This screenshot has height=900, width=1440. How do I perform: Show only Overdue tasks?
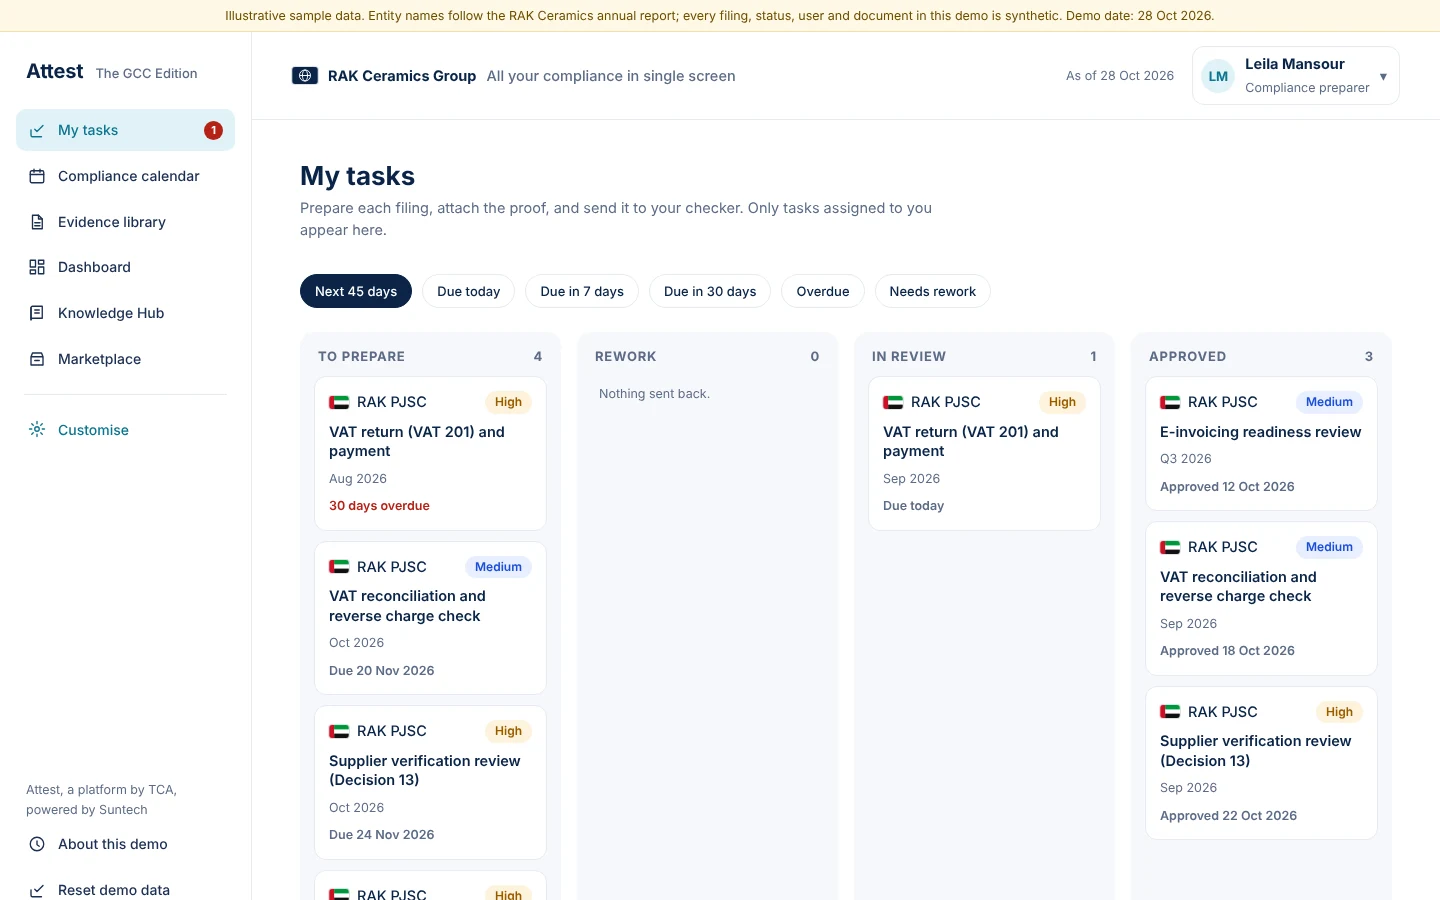click(x=823, y=291)
